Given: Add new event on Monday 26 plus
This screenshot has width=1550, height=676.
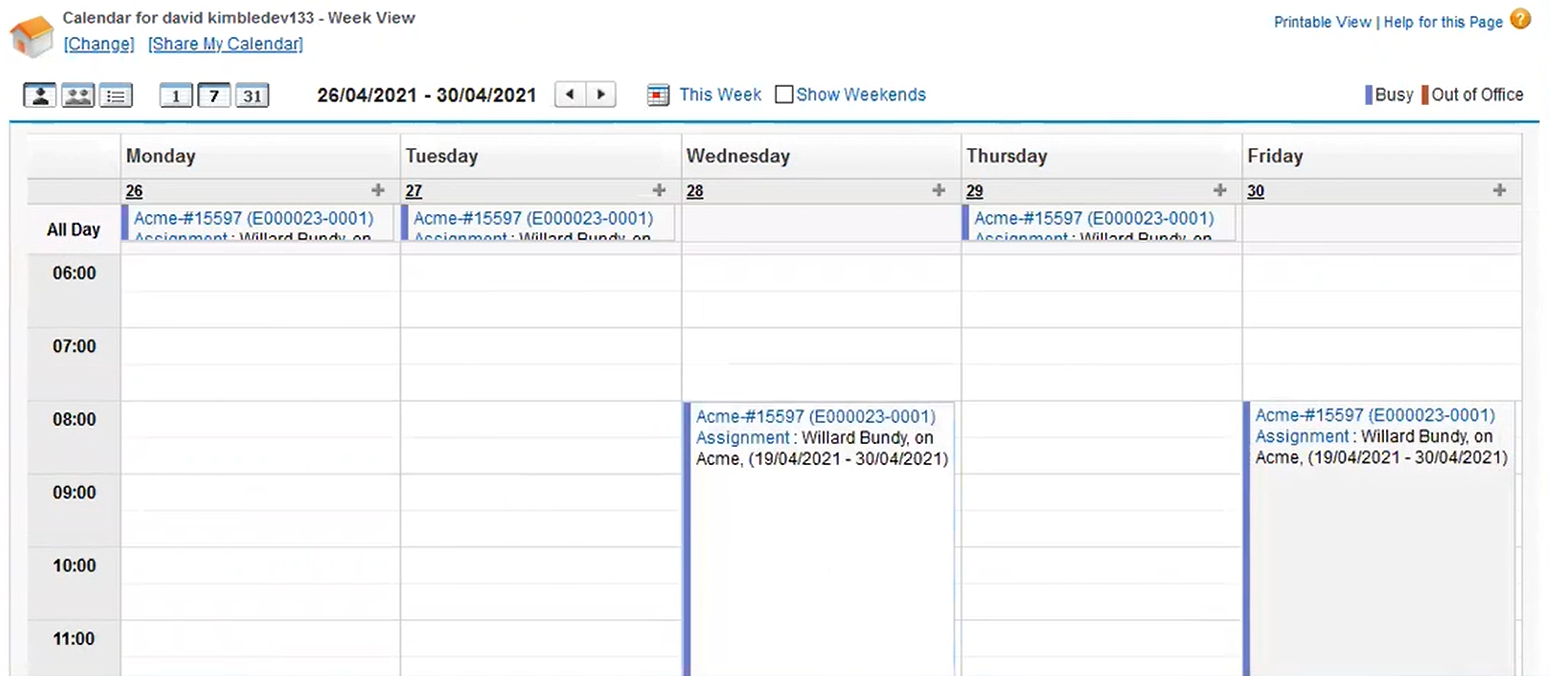Looking at the screenshot, I should 378,190.
